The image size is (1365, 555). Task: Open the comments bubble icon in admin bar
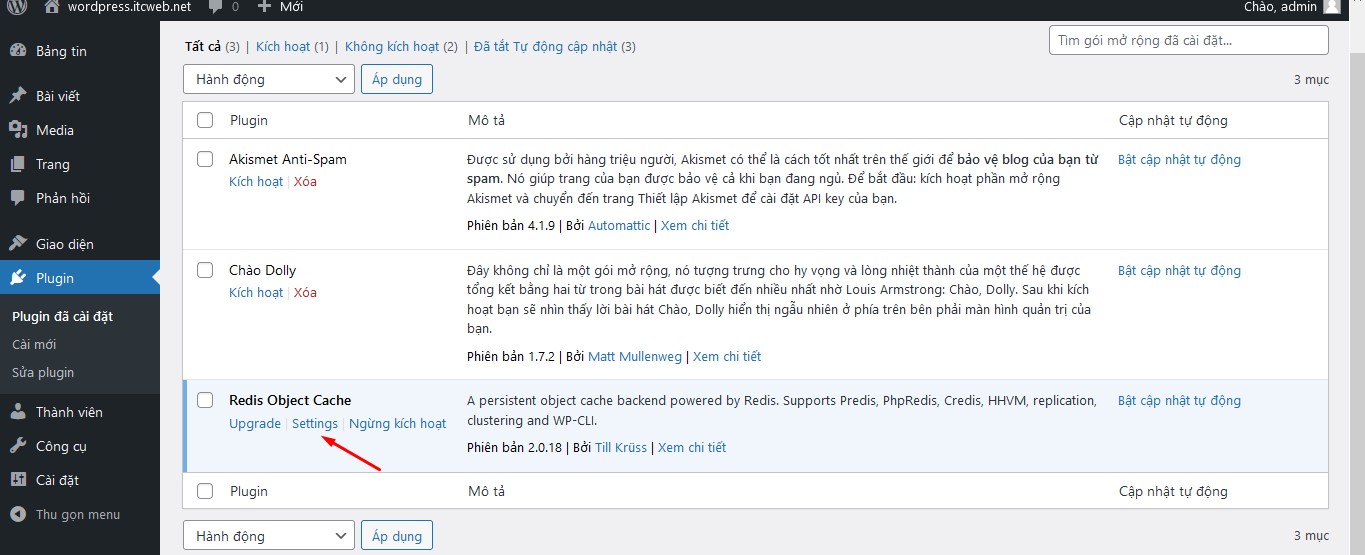point(214,7)
